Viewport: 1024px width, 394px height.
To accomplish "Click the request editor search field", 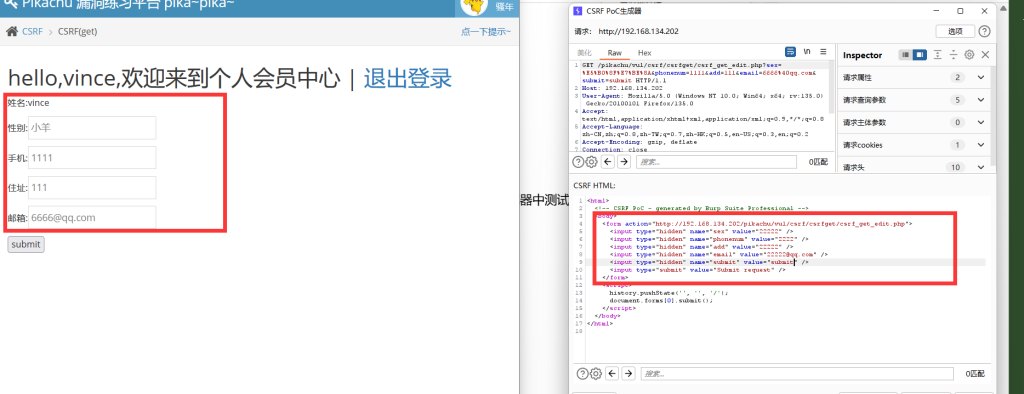I will (x=716, y=162).
